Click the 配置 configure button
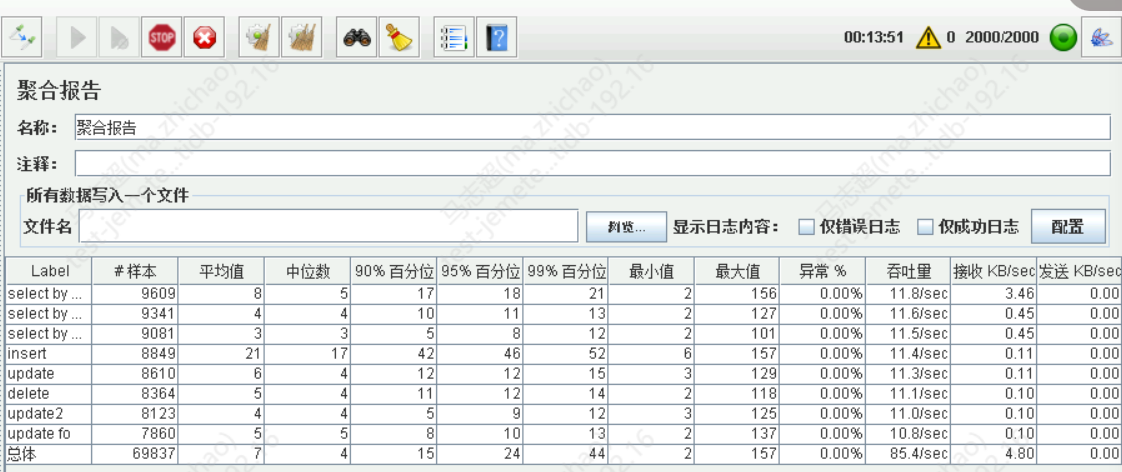 (1068, 227)
